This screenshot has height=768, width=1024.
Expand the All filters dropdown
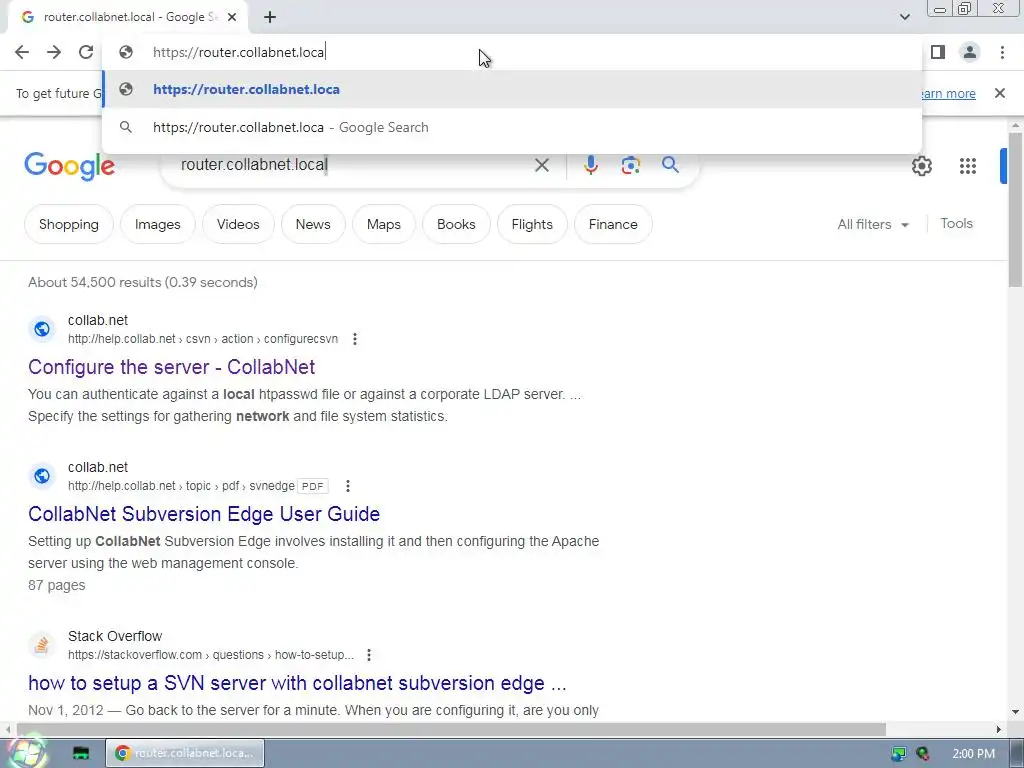pyautogui.click(x=873, y=224)
